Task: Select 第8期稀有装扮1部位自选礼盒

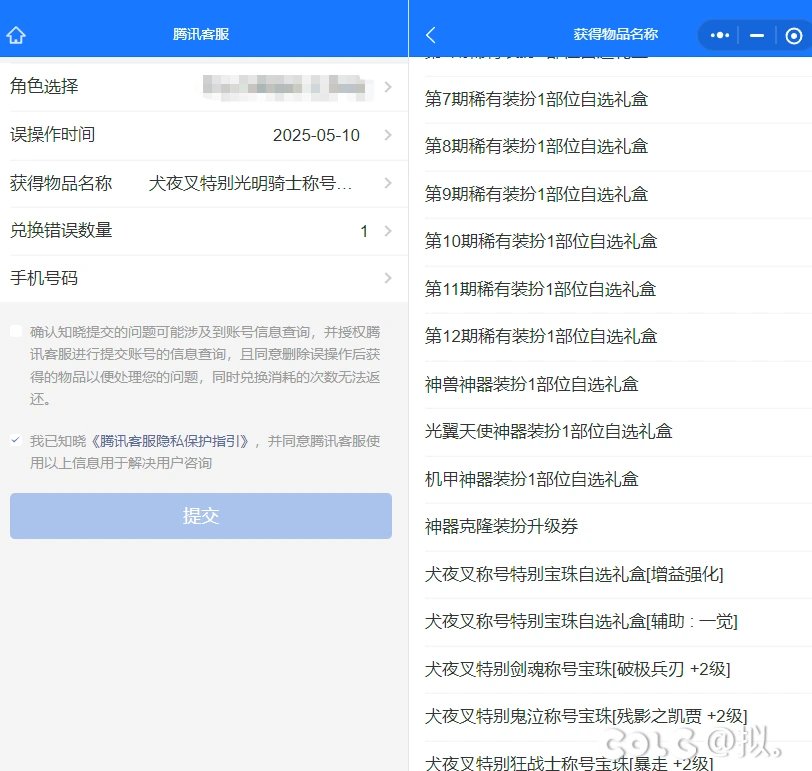Action: [x=536, y=146]
